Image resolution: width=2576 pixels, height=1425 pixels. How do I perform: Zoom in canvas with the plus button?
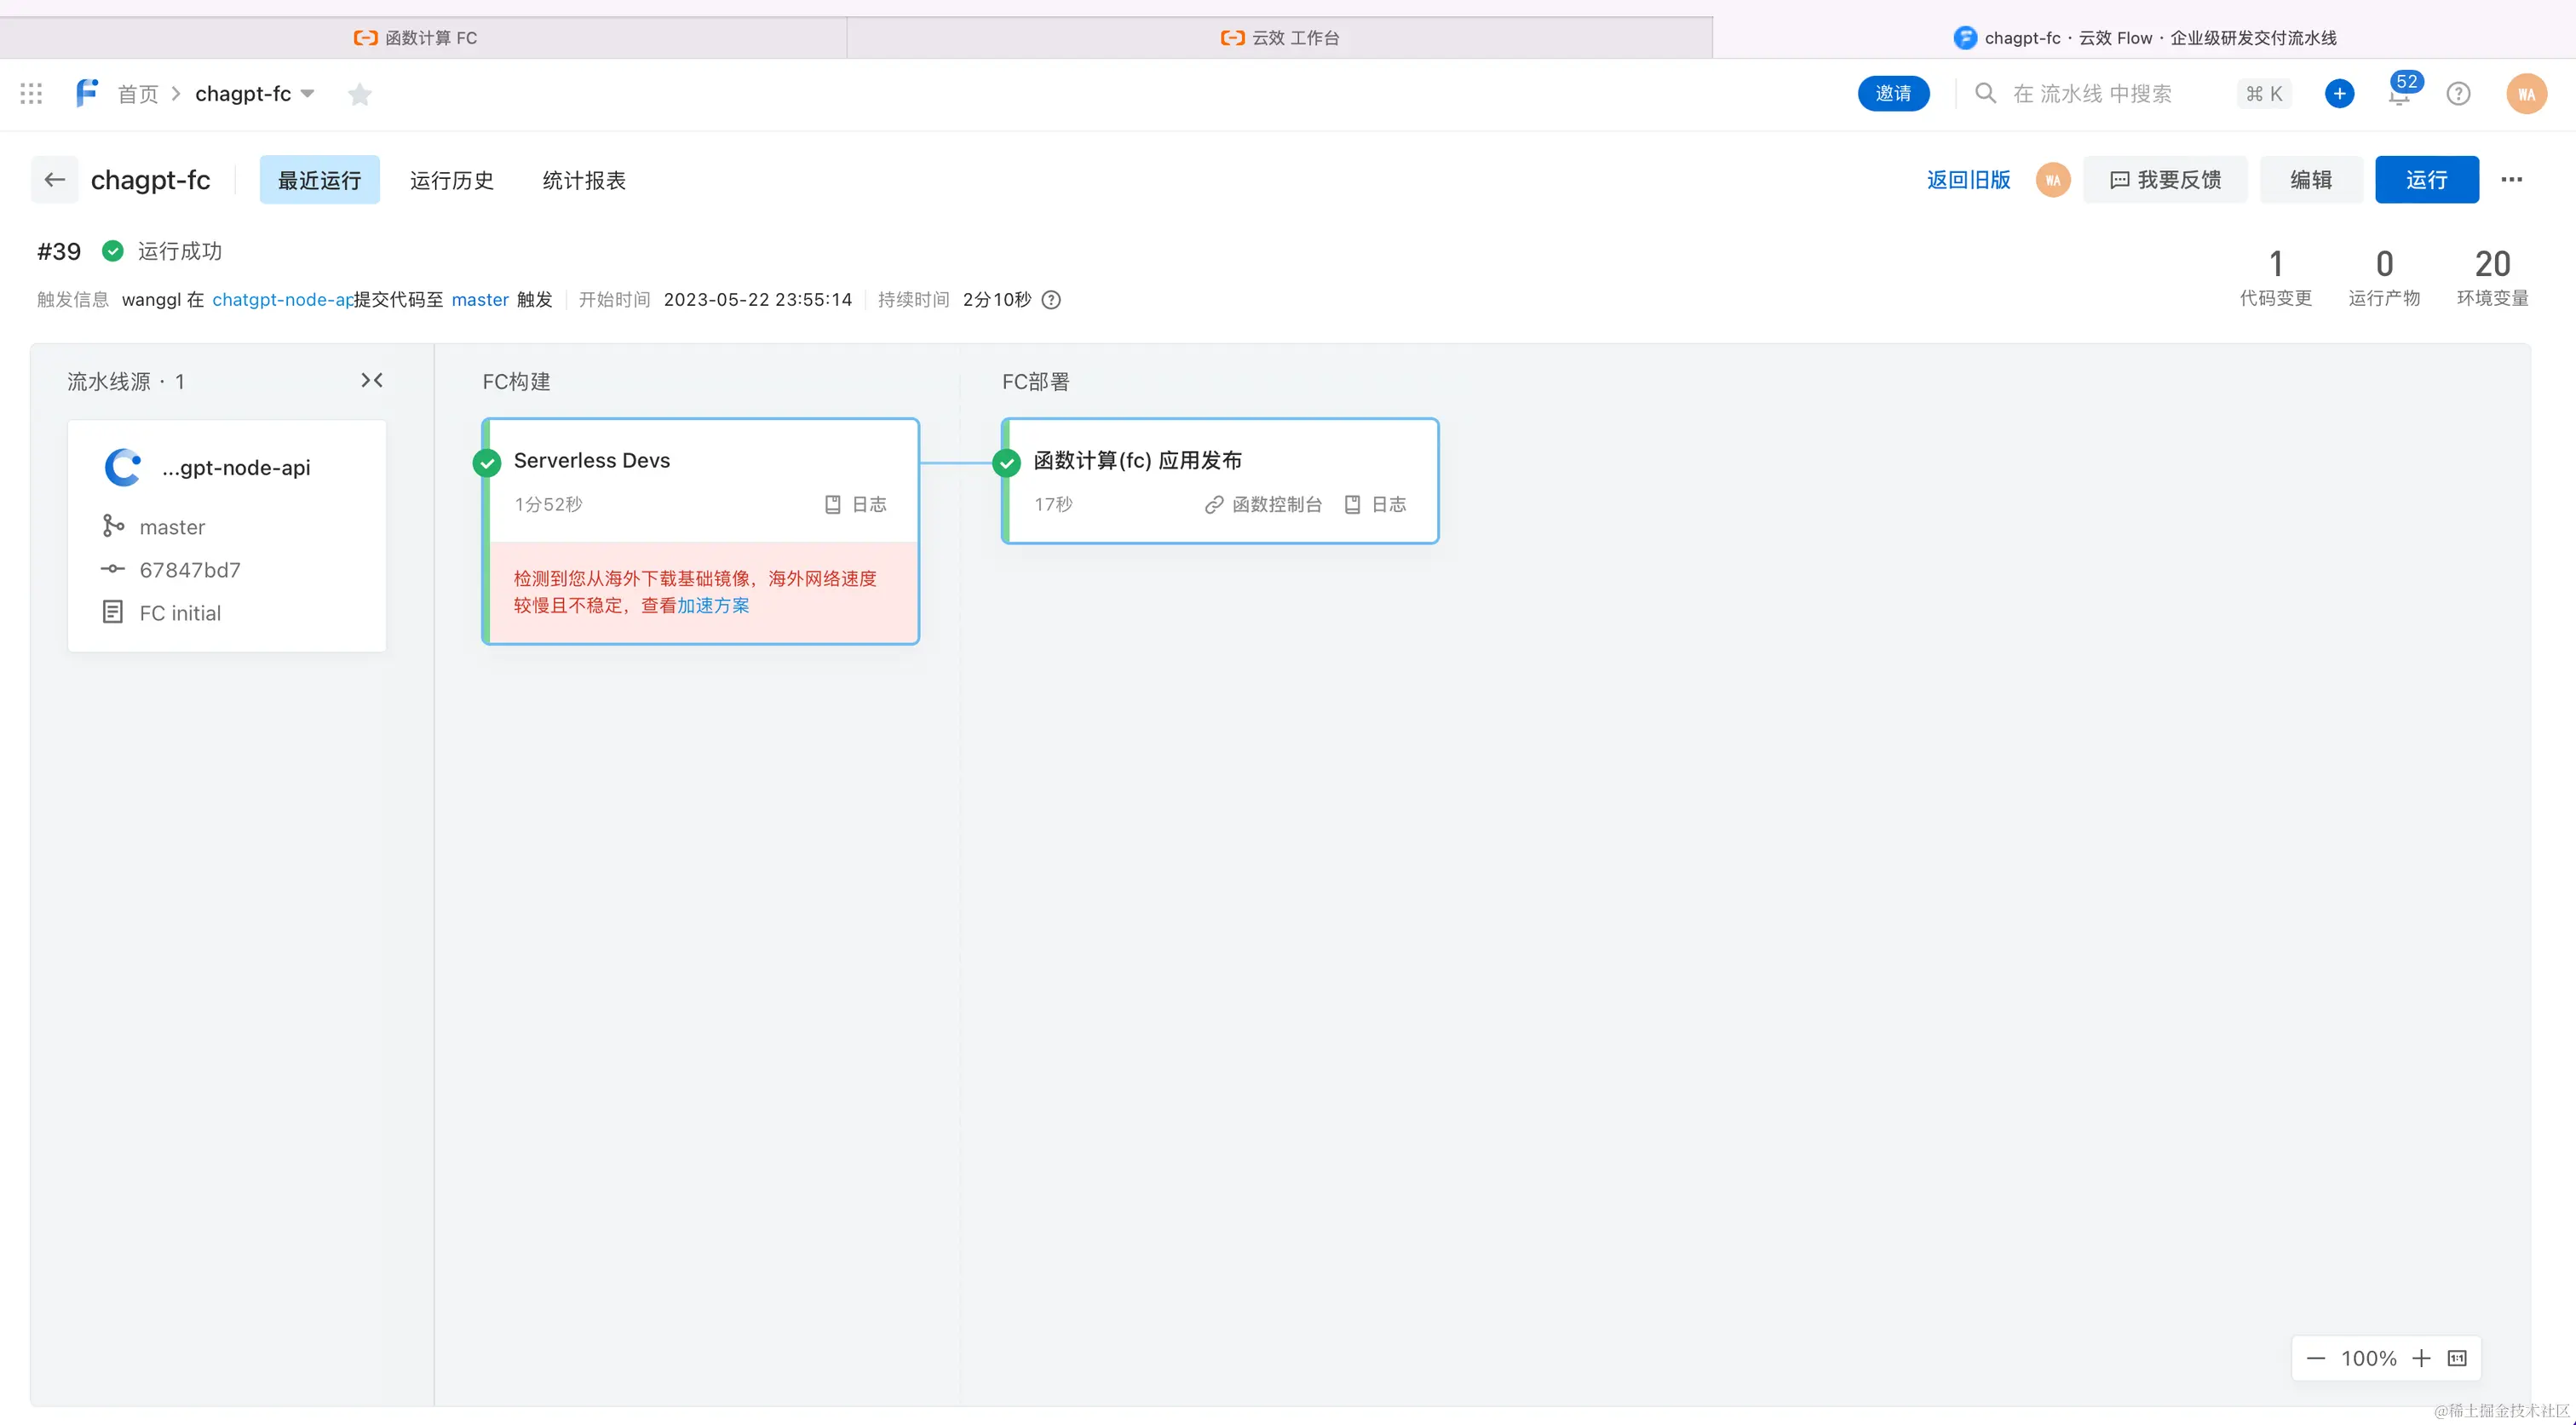click(2421, 1358)
